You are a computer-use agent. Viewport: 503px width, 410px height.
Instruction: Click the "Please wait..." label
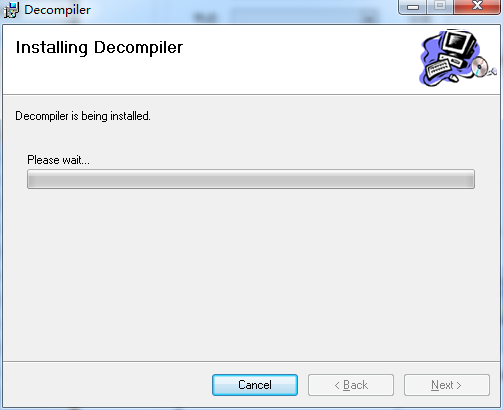(58, 160)
